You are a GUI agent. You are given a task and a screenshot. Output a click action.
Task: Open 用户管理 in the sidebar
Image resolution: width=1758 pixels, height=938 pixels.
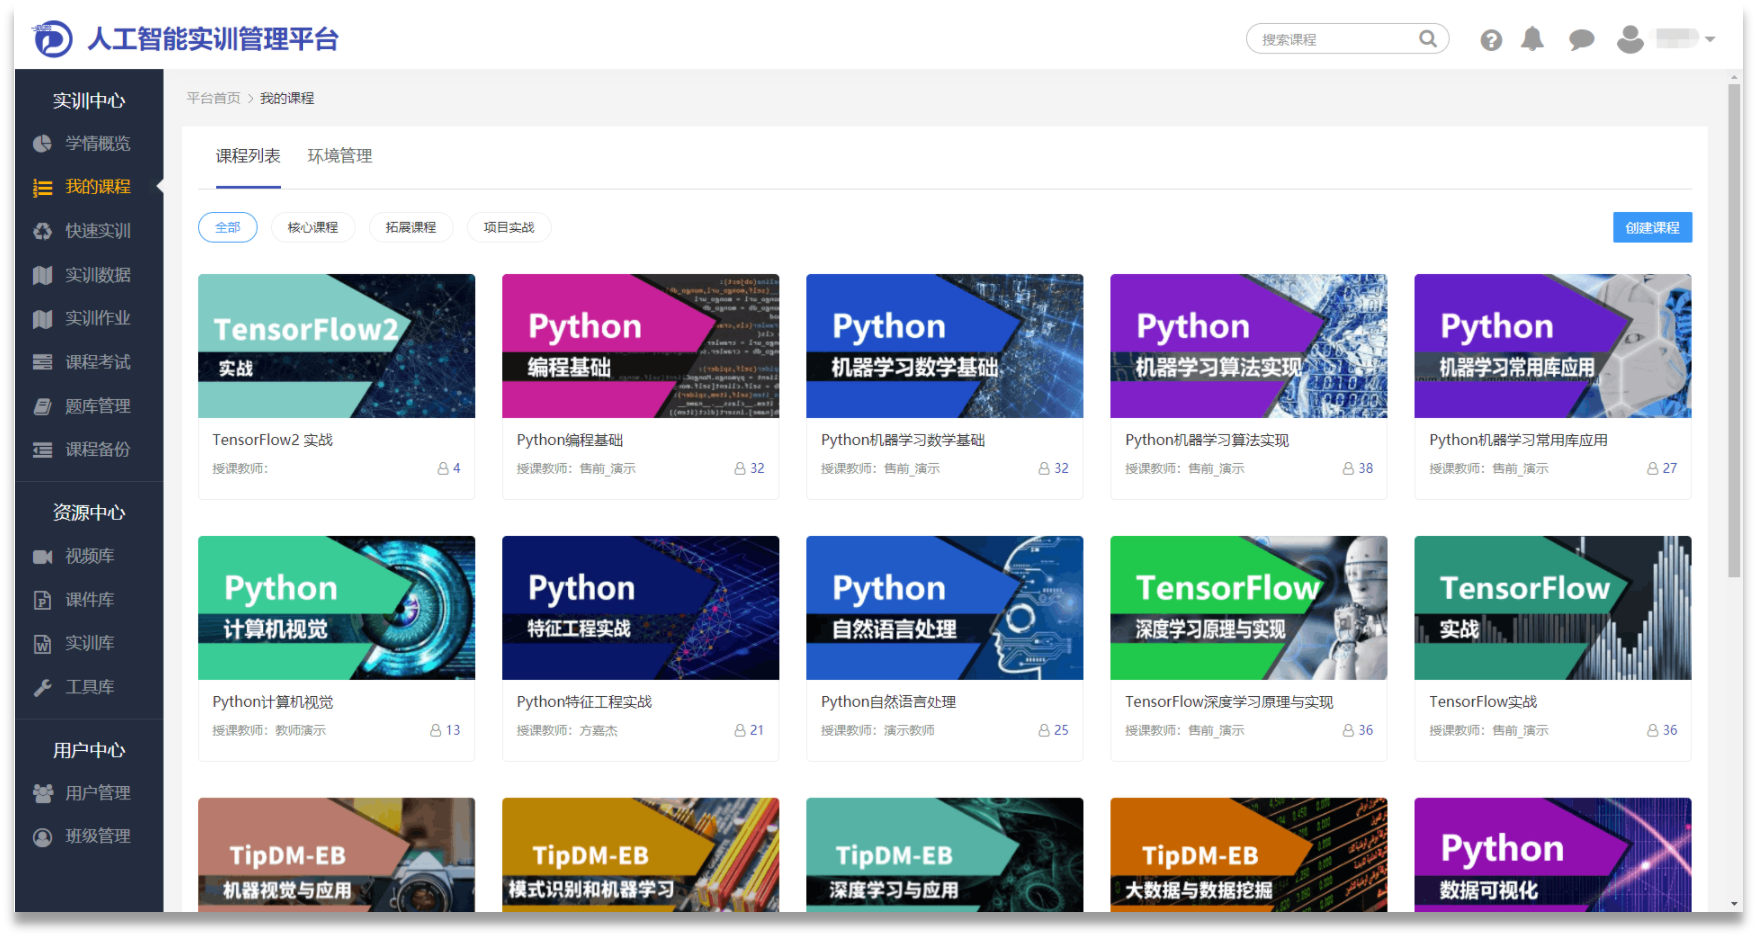pos(97,793)
